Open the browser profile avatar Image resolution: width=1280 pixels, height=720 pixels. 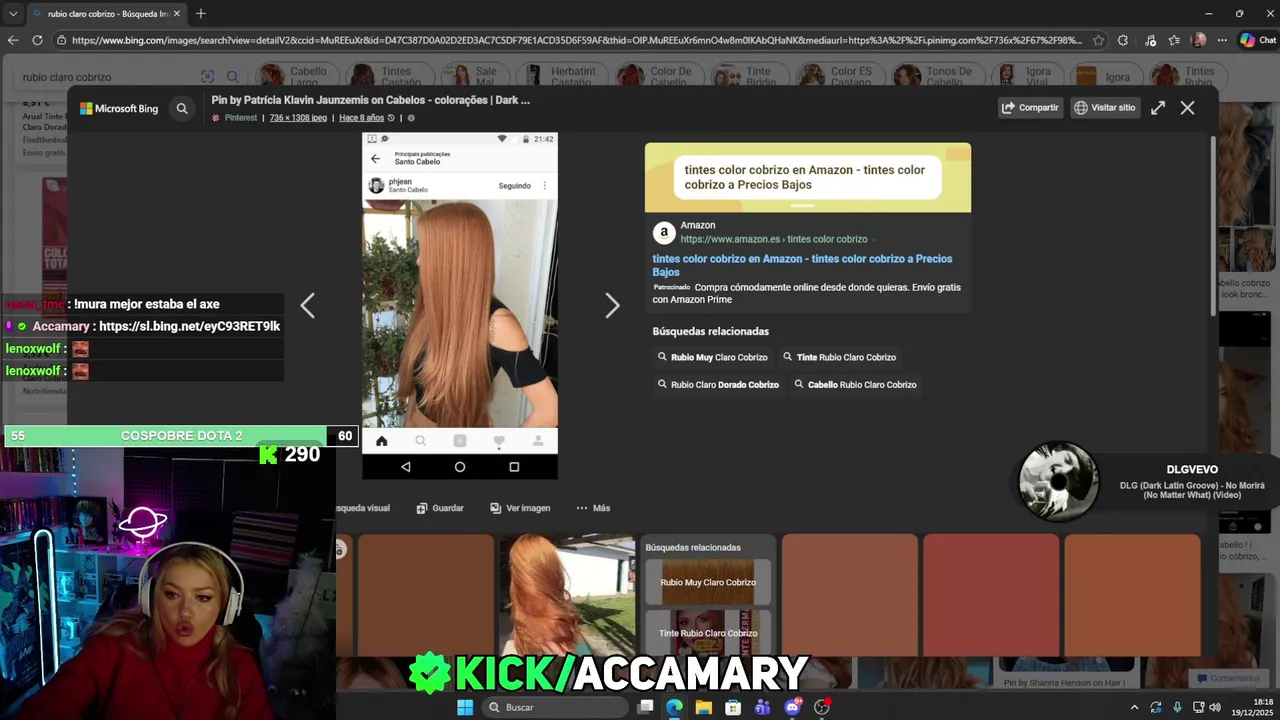tap(1199, 40)
